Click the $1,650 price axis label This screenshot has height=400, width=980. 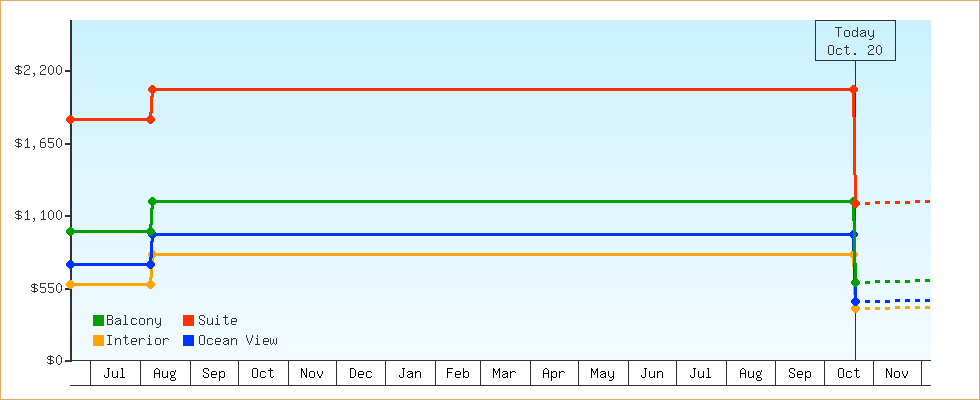(x=40, y=144)
